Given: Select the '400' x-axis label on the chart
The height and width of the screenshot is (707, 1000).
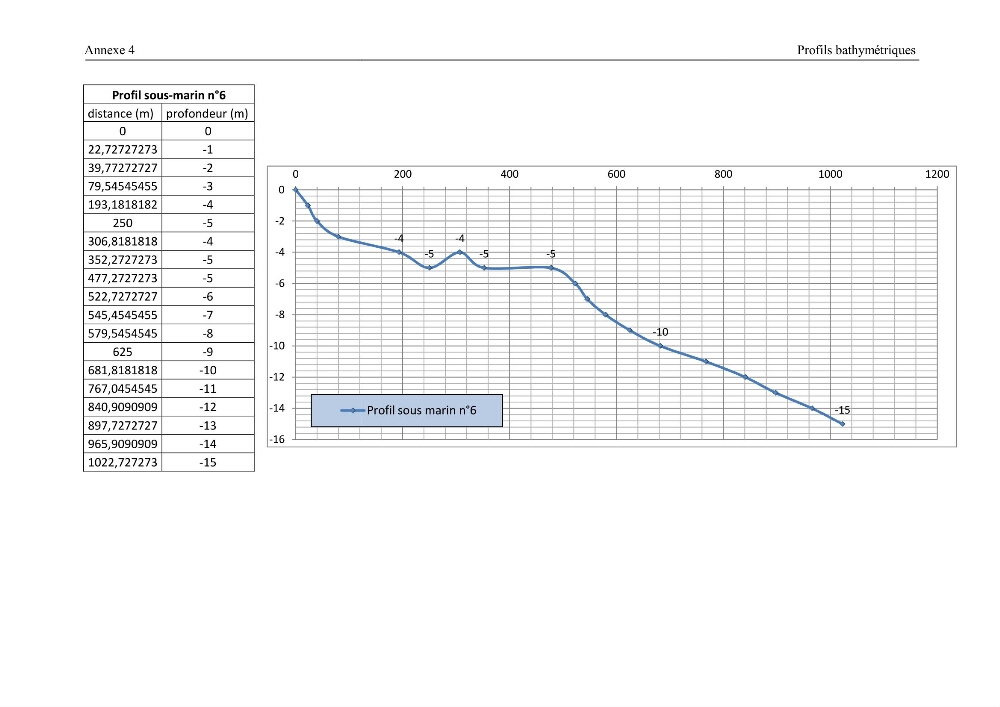Looking at the screenshot, I should (x=510, y=174).
